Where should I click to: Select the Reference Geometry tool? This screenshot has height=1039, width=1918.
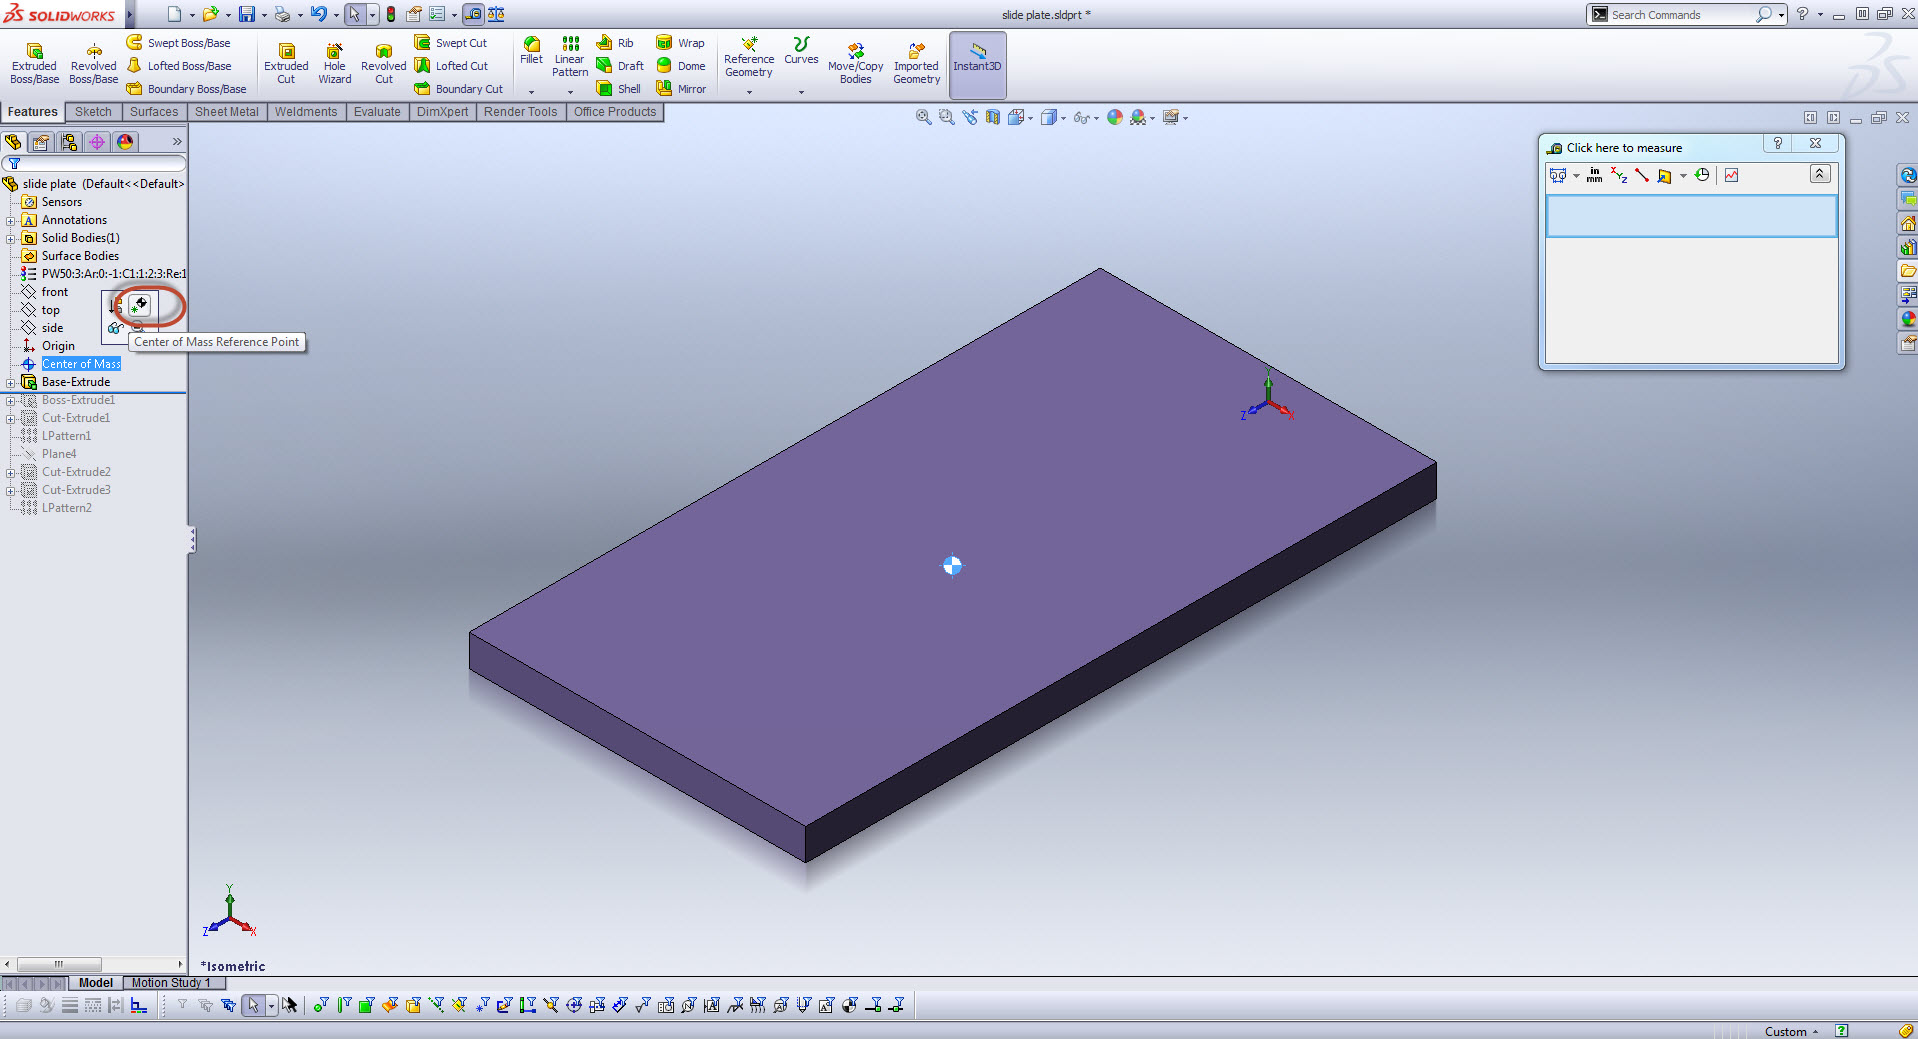[748, 58]
